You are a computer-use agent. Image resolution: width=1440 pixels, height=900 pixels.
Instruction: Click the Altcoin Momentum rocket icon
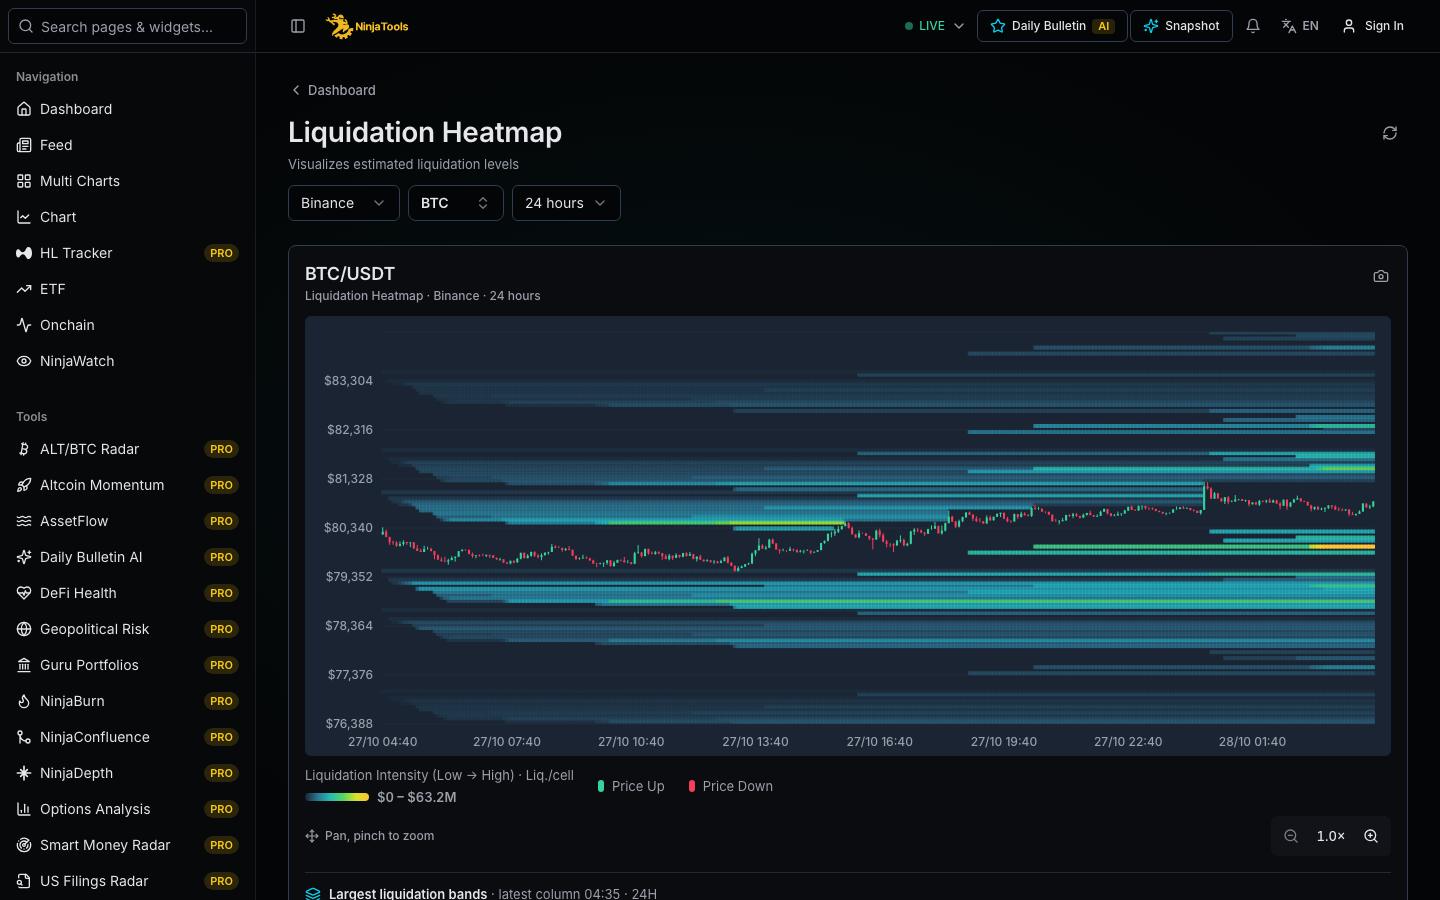tap(24, 485)
